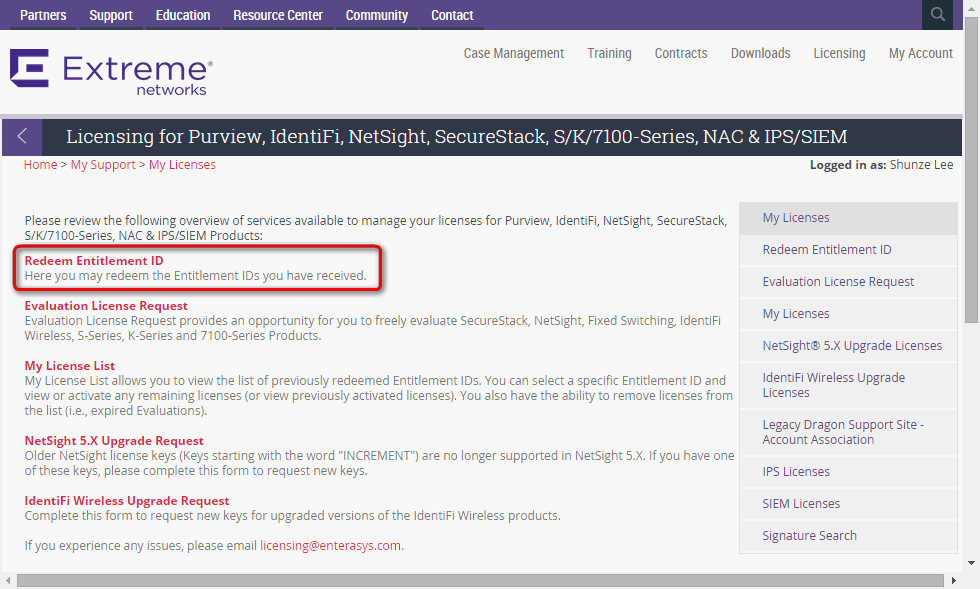Click the search magnifier icon
The height and width of the screenshot is (589, 980).
(x=937, y=14)
